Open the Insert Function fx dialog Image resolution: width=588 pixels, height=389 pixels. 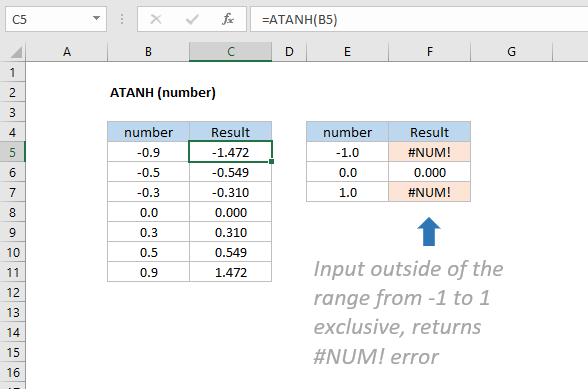tap(228, 19)
